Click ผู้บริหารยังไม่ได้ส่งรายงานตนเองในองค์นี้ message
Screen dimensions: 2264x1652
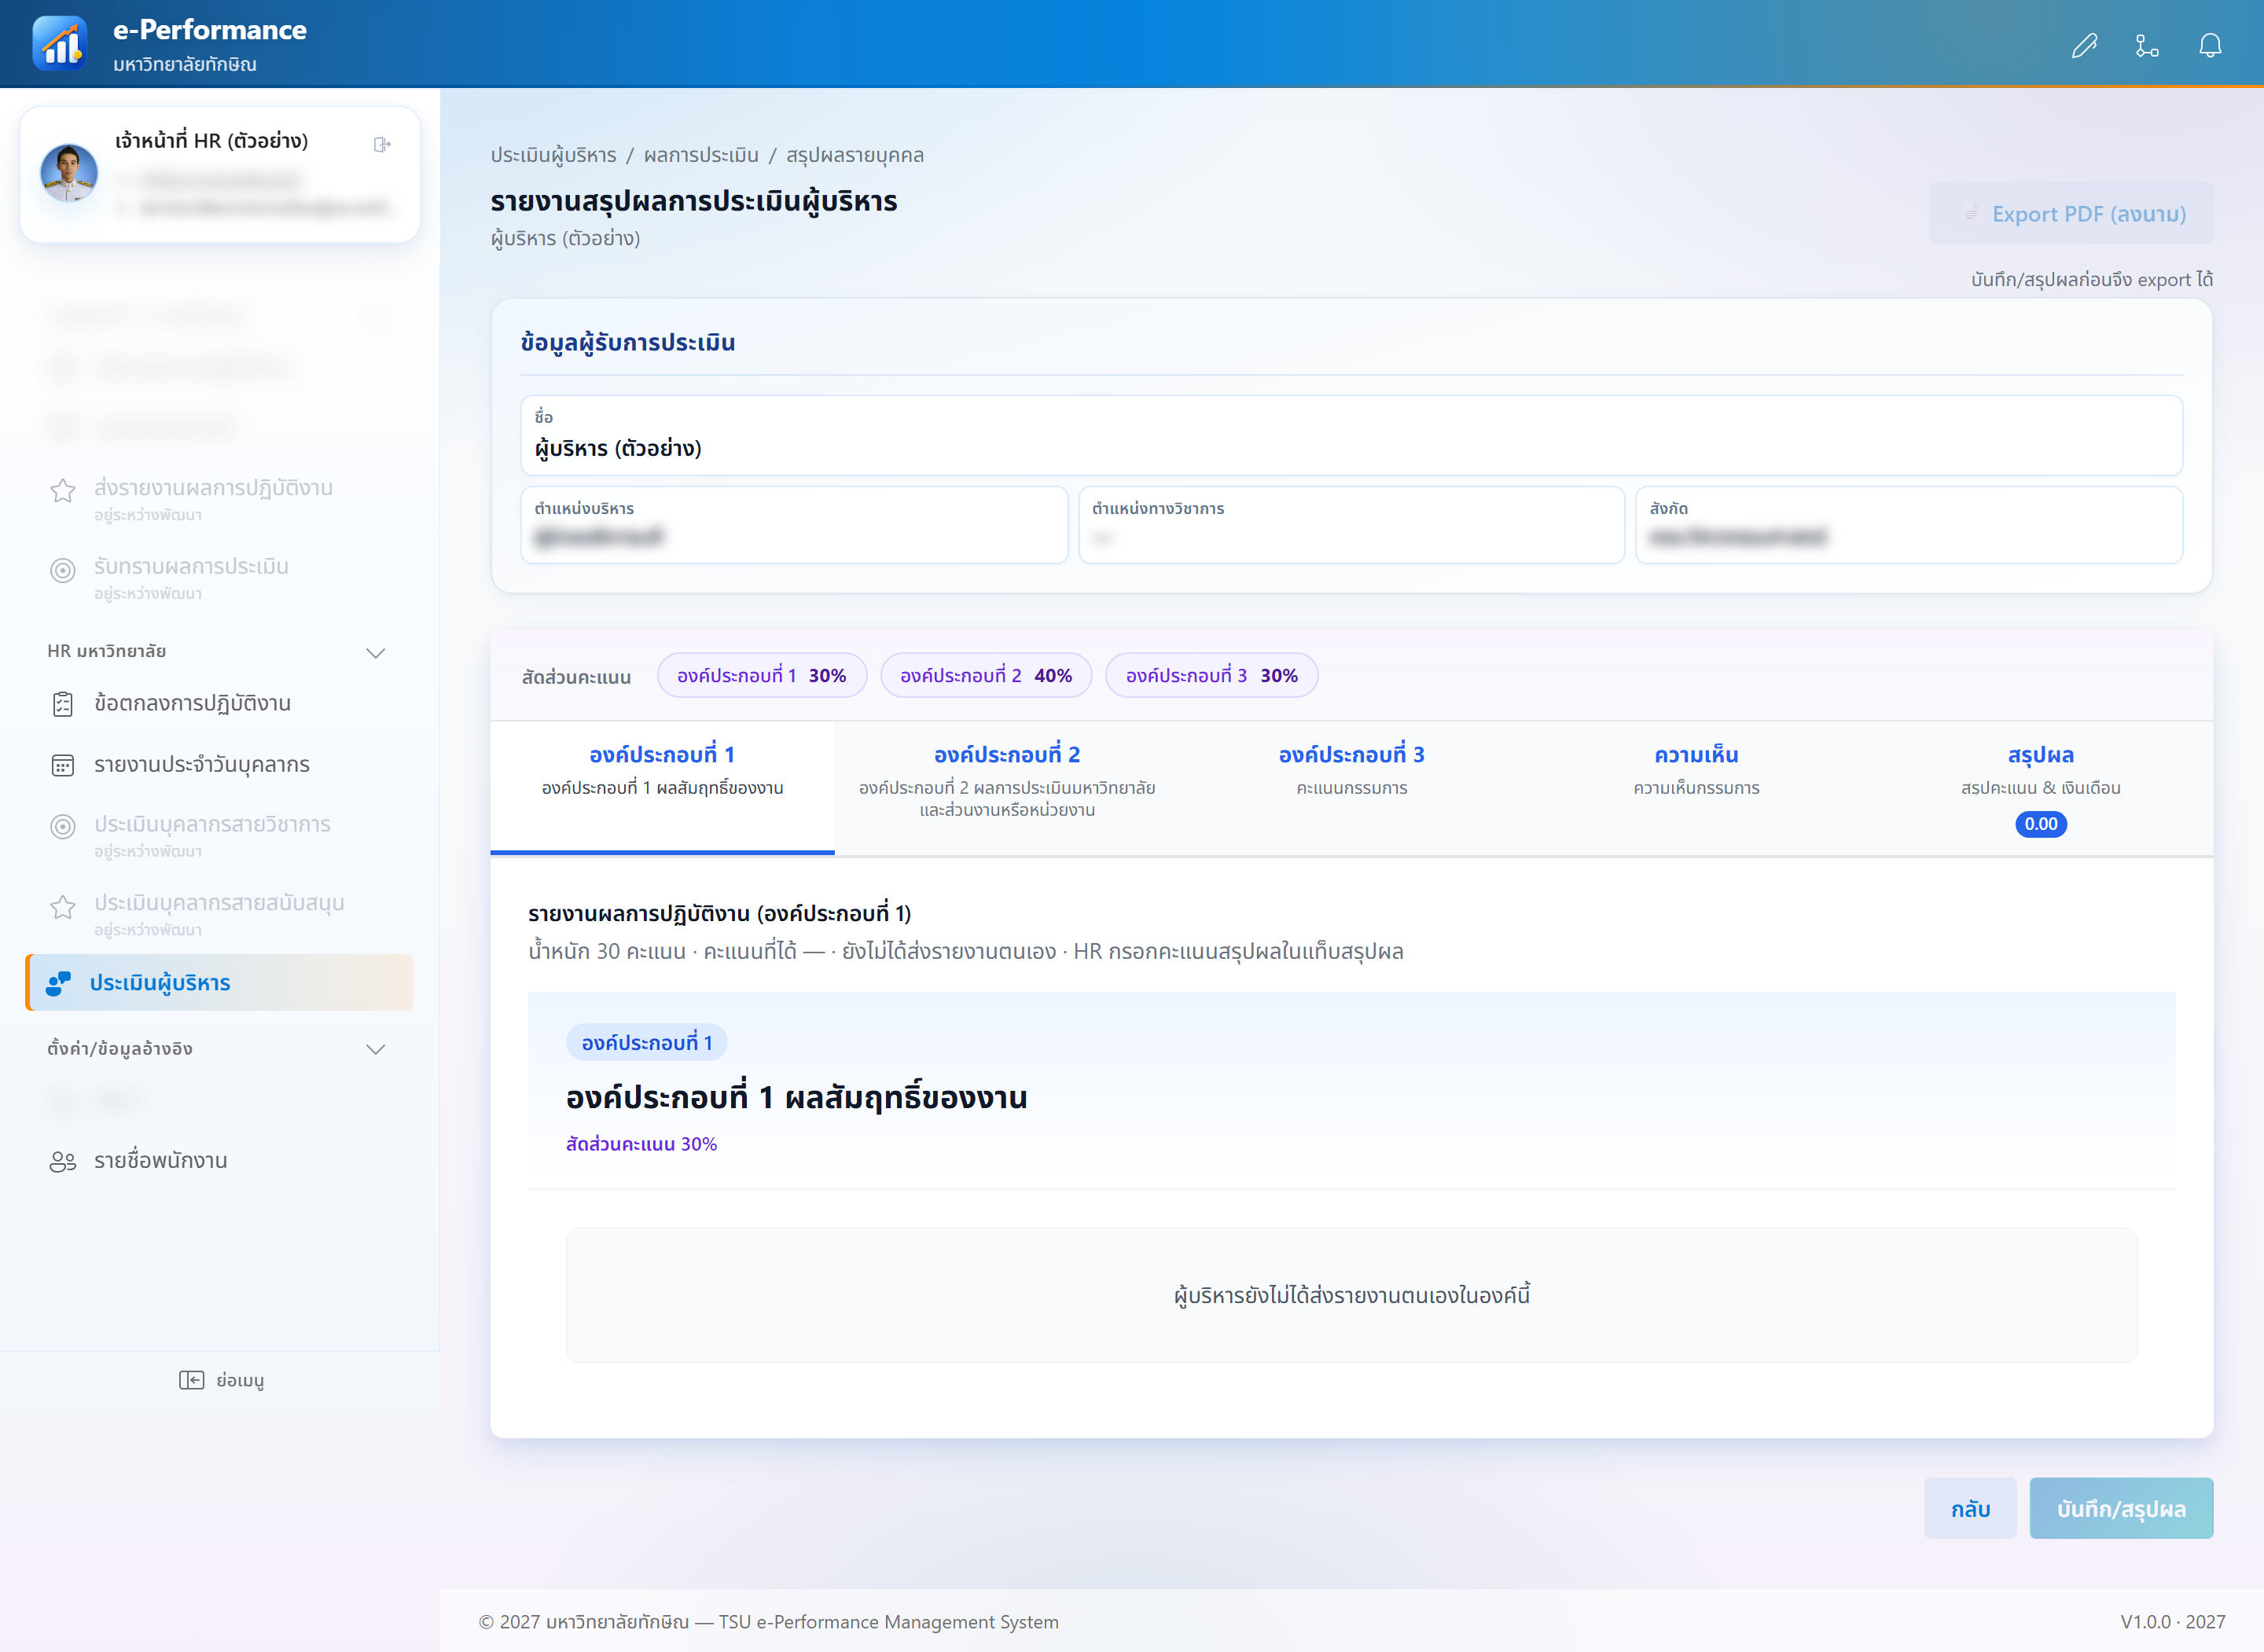[1351, 1296]
